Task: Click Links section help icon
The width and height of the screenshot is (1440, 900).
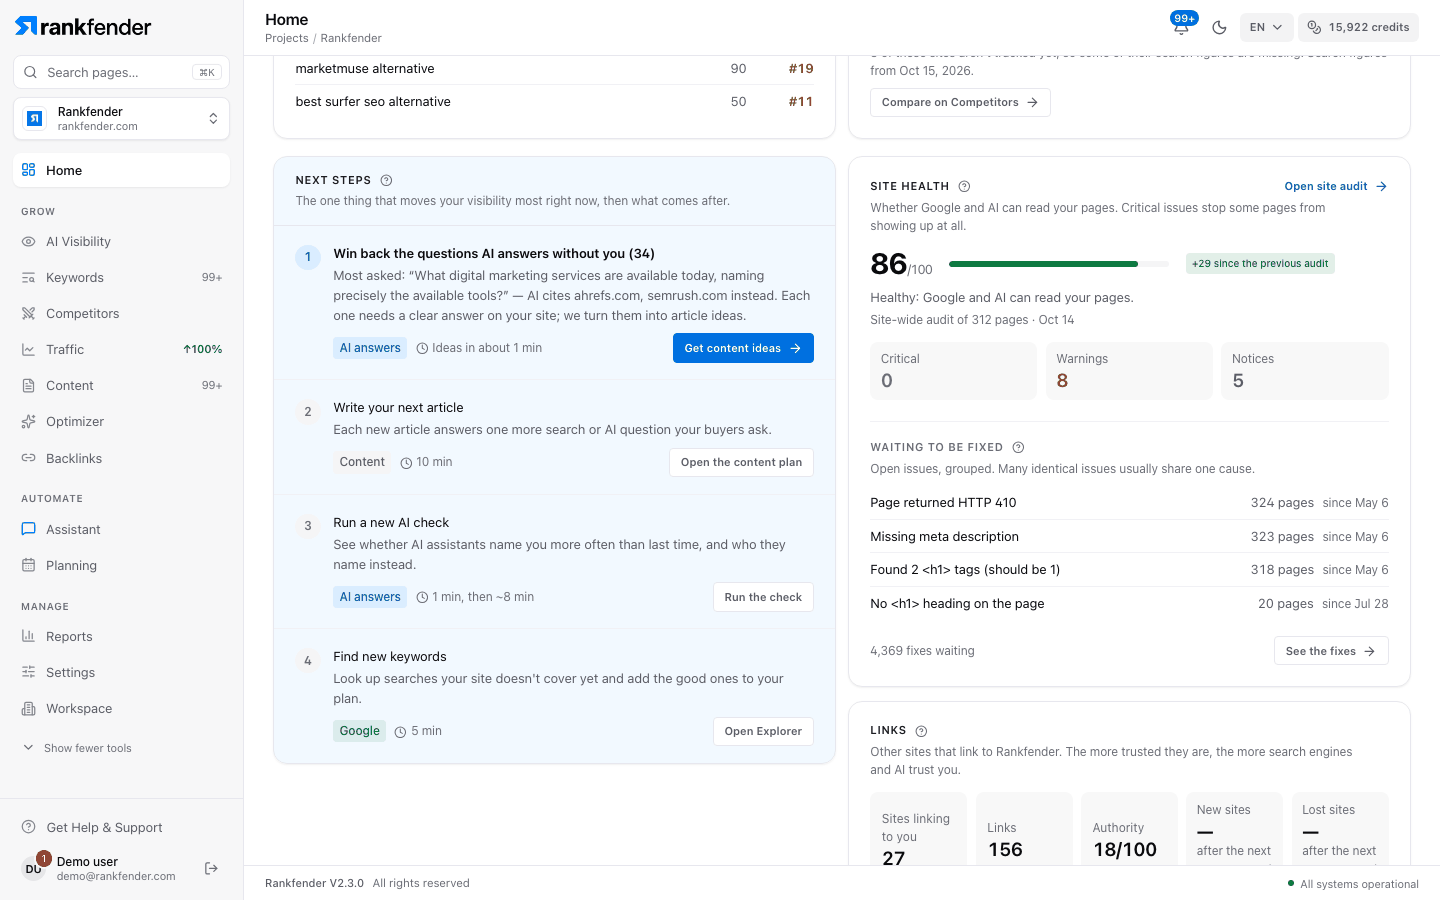Action: 922,731
